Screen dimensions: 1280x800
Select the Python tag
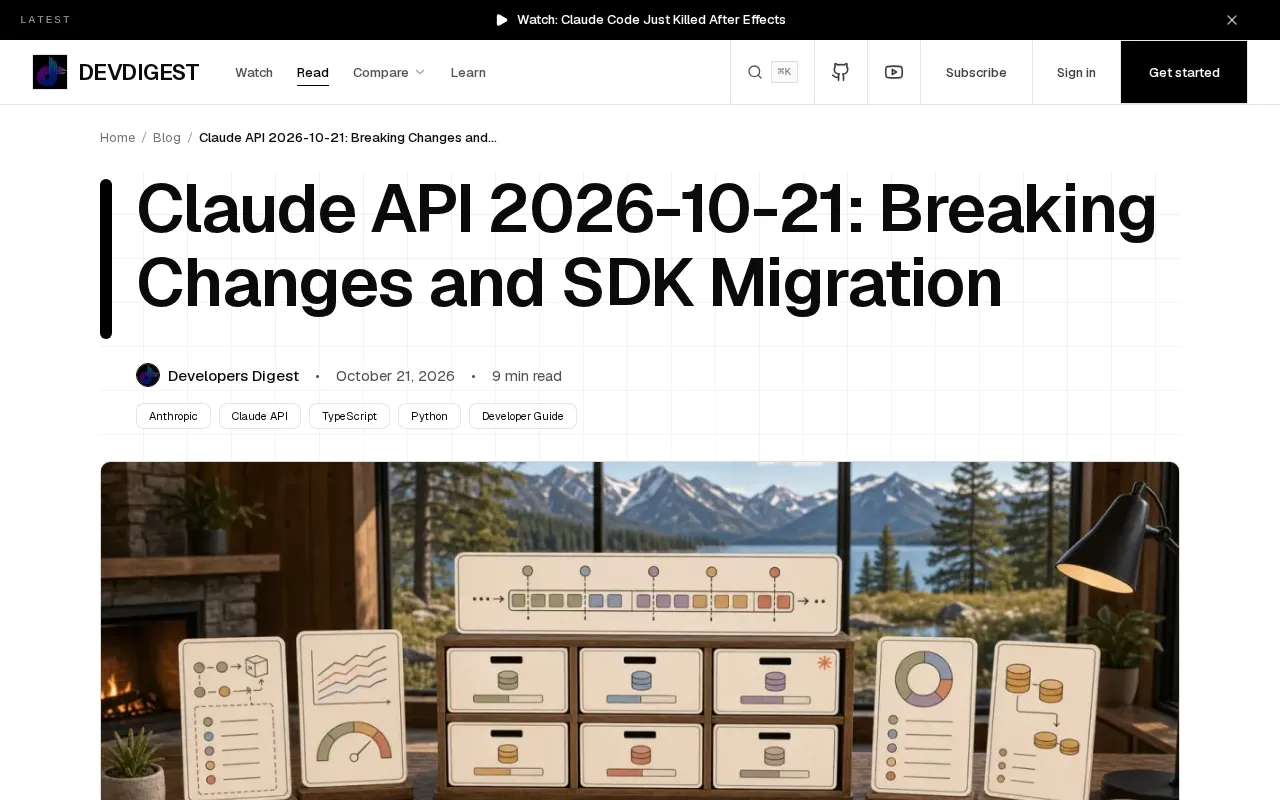pyautogui.click(x=429, y=416)
